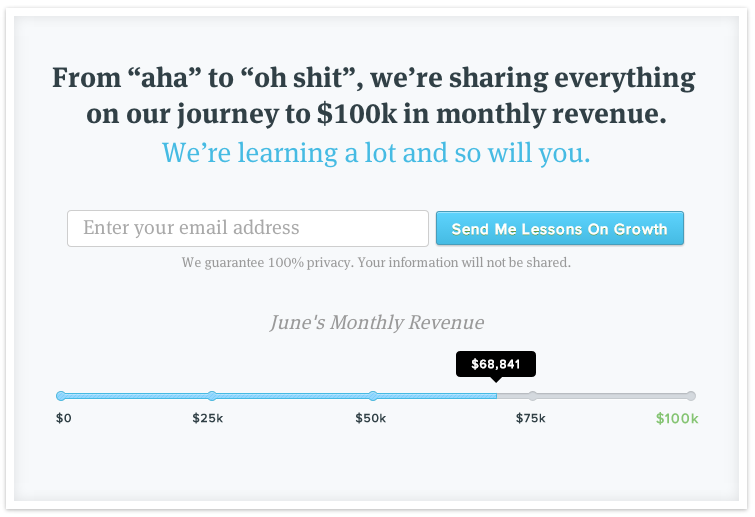The height and width of the screenshot is (517, 755).
Task: Click the $75k milestone dot
Action: (x=532, y=396)
